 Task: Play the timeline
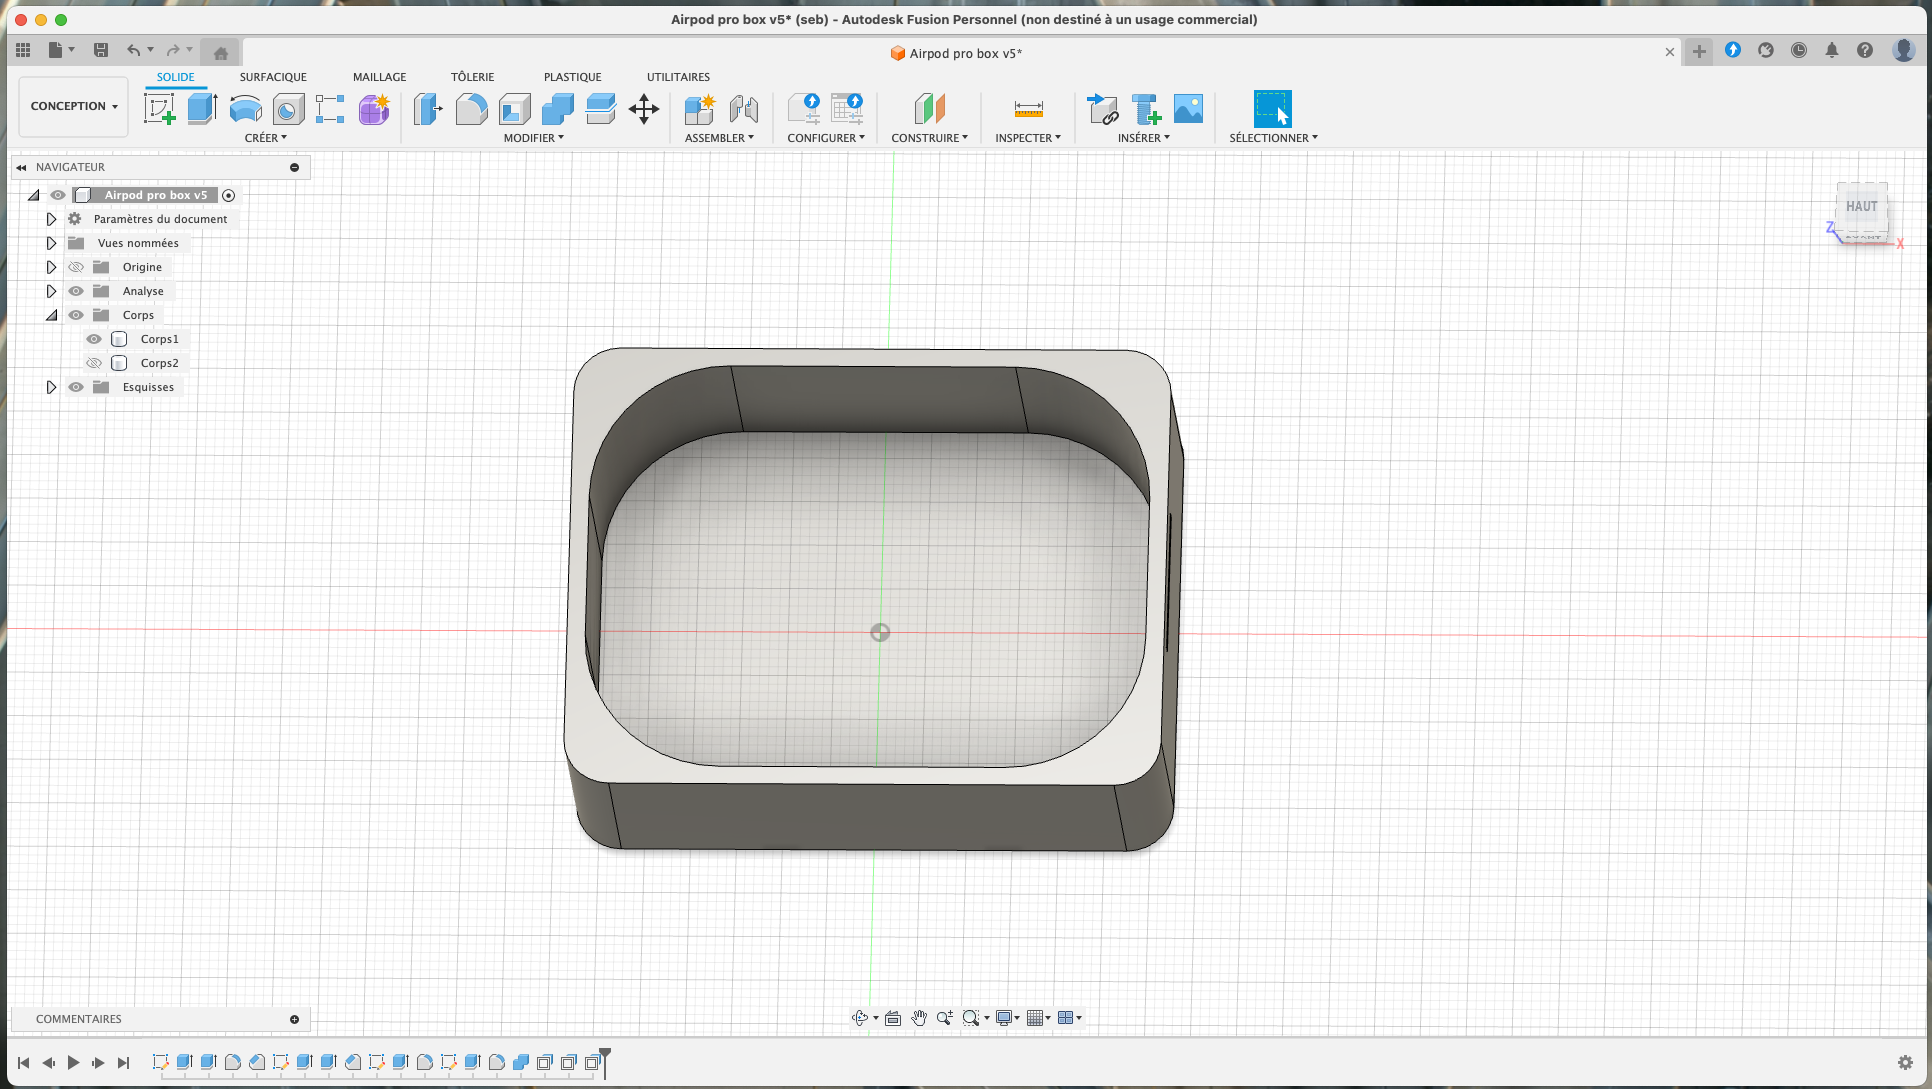click(73, 1063)
